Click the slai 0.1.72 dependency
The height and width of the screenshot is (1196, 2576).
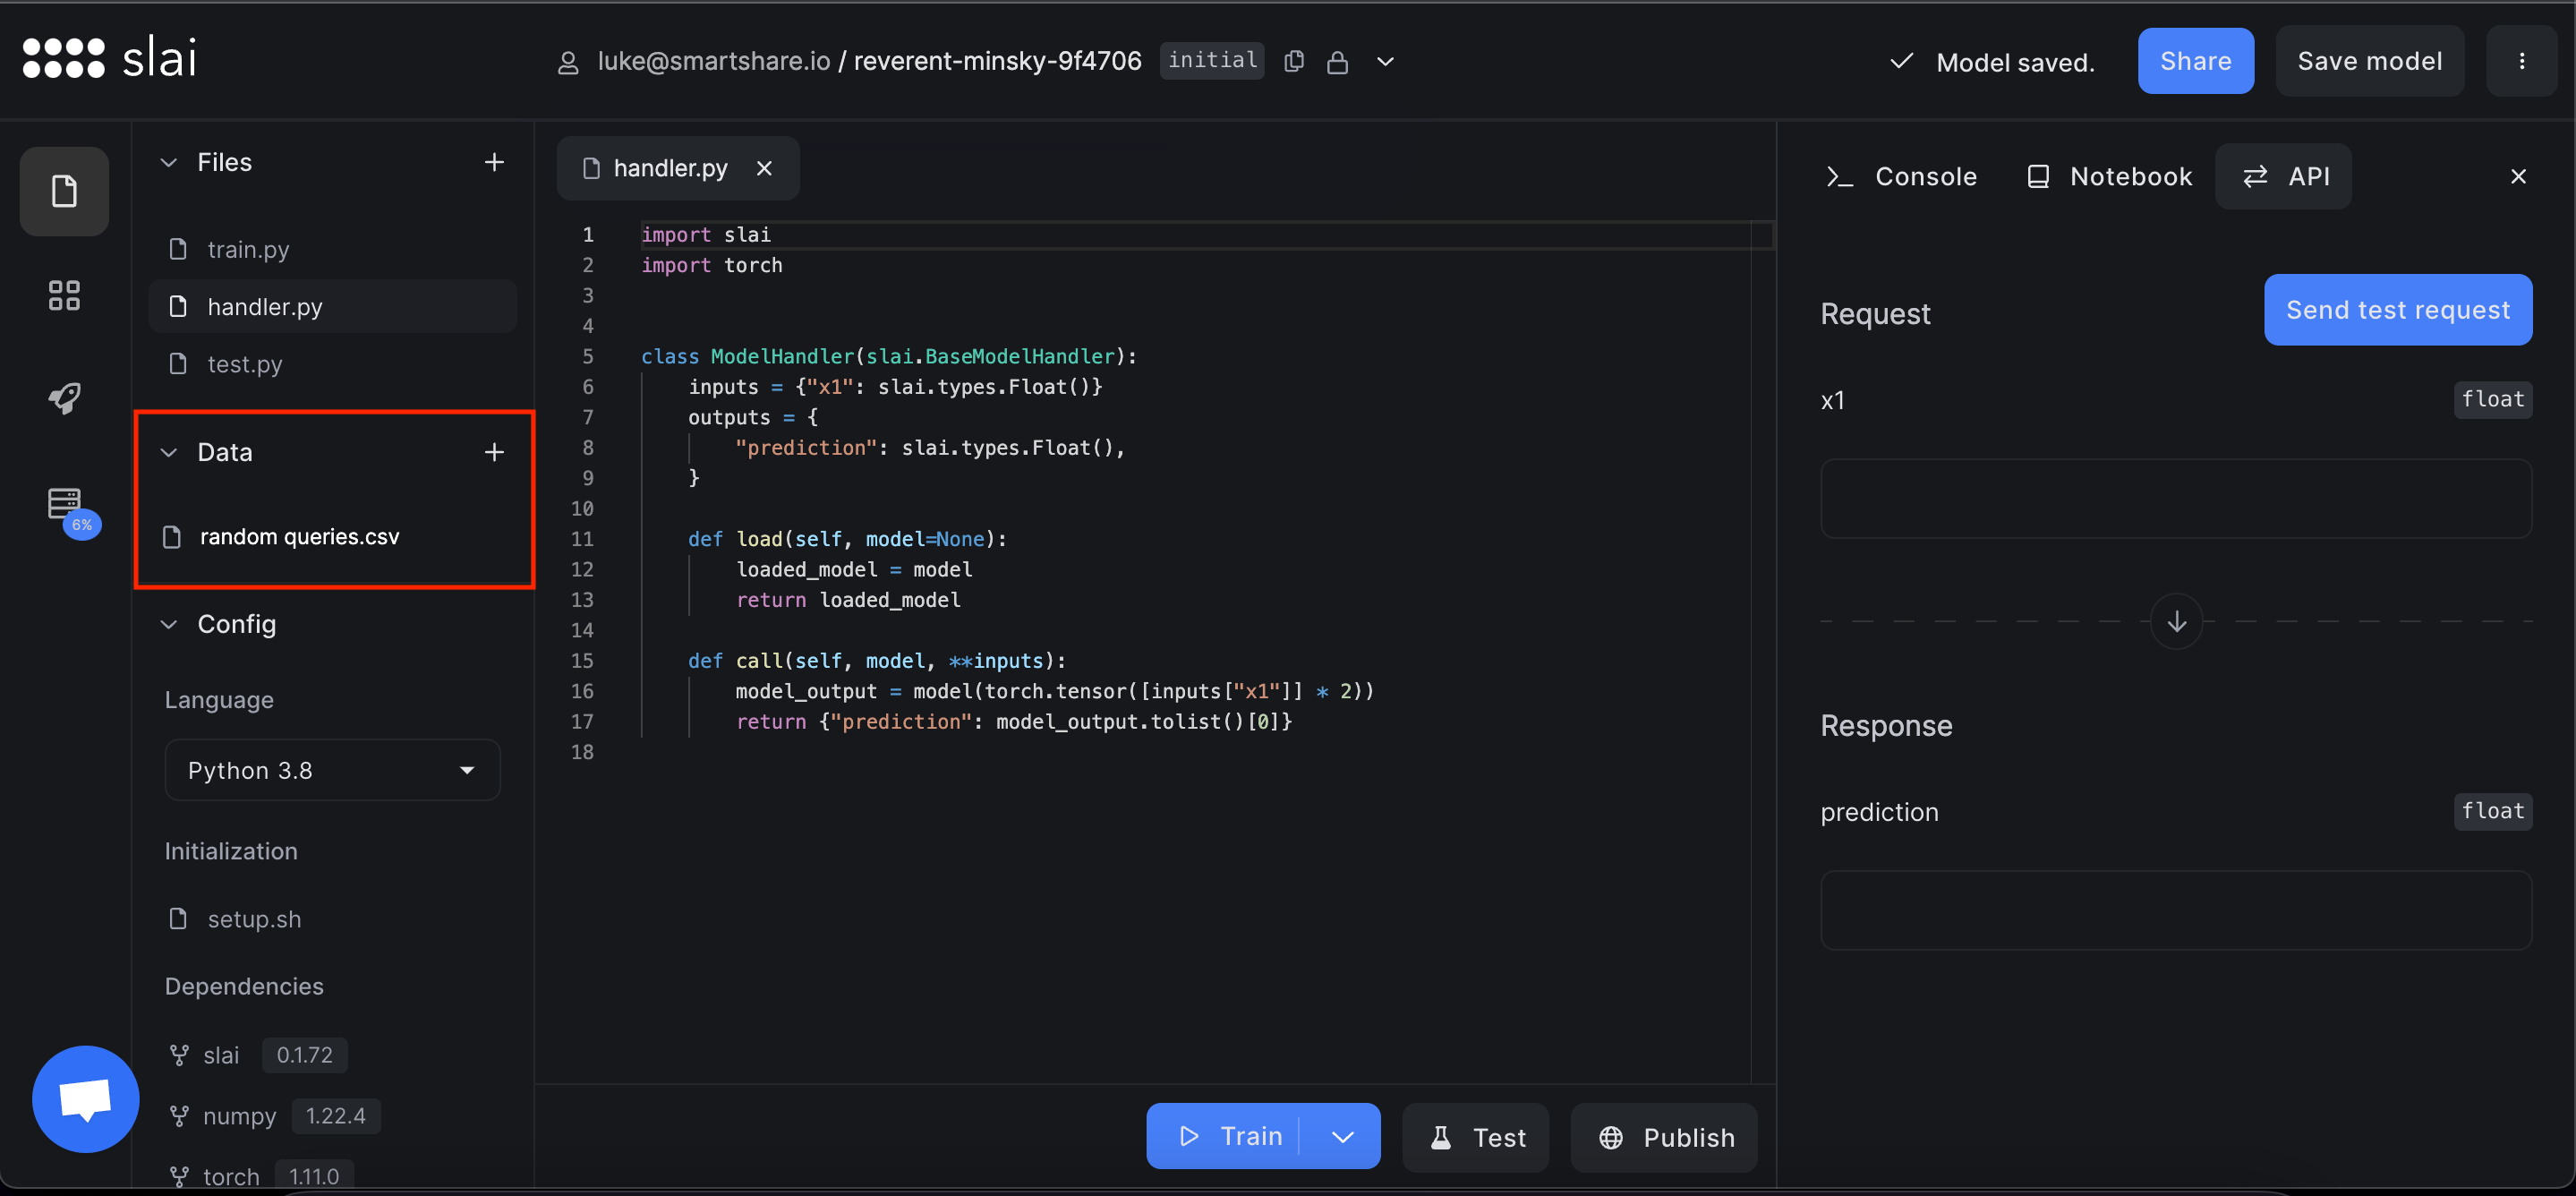pos(257,1055)
